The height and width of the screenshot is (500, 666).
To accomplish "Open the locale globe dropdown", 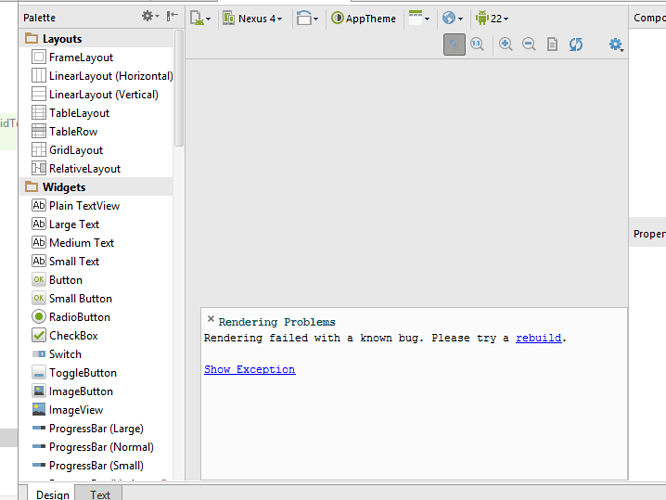I will (x=452, y=18).
